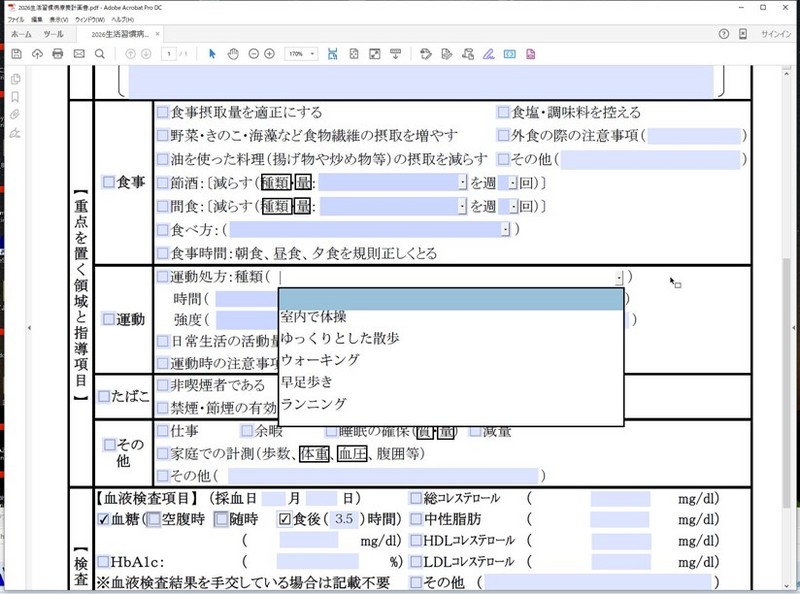Zoom in with plus icon
The height and width of the screenshot is (594, 800).
269,54
